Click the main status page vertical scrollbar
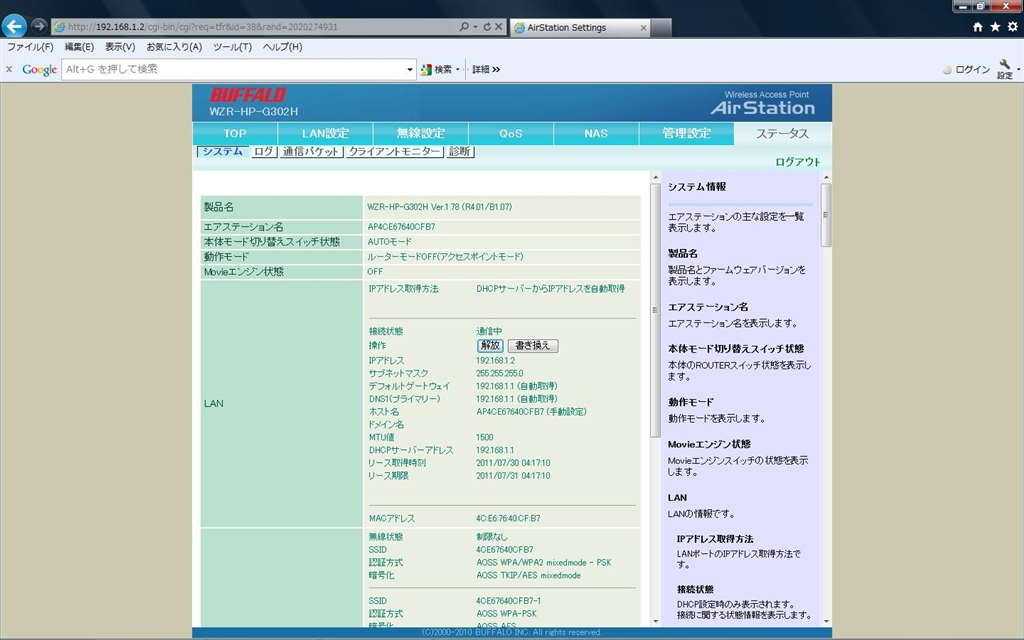This screenshot has height=640, width=1024. pos(655,400)
